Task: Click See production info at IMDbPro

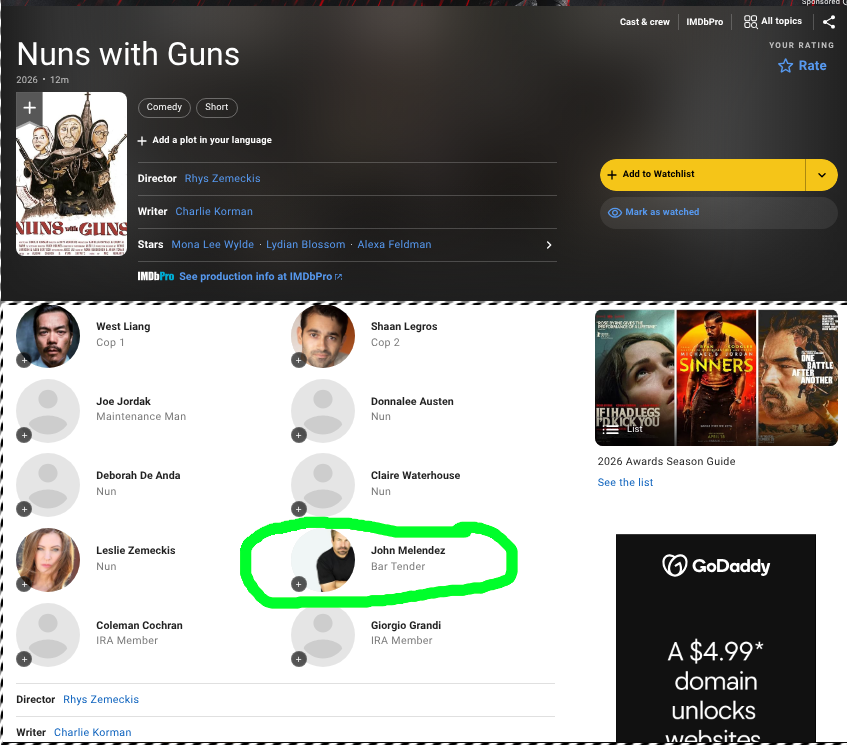Action: tap(261, 277)
